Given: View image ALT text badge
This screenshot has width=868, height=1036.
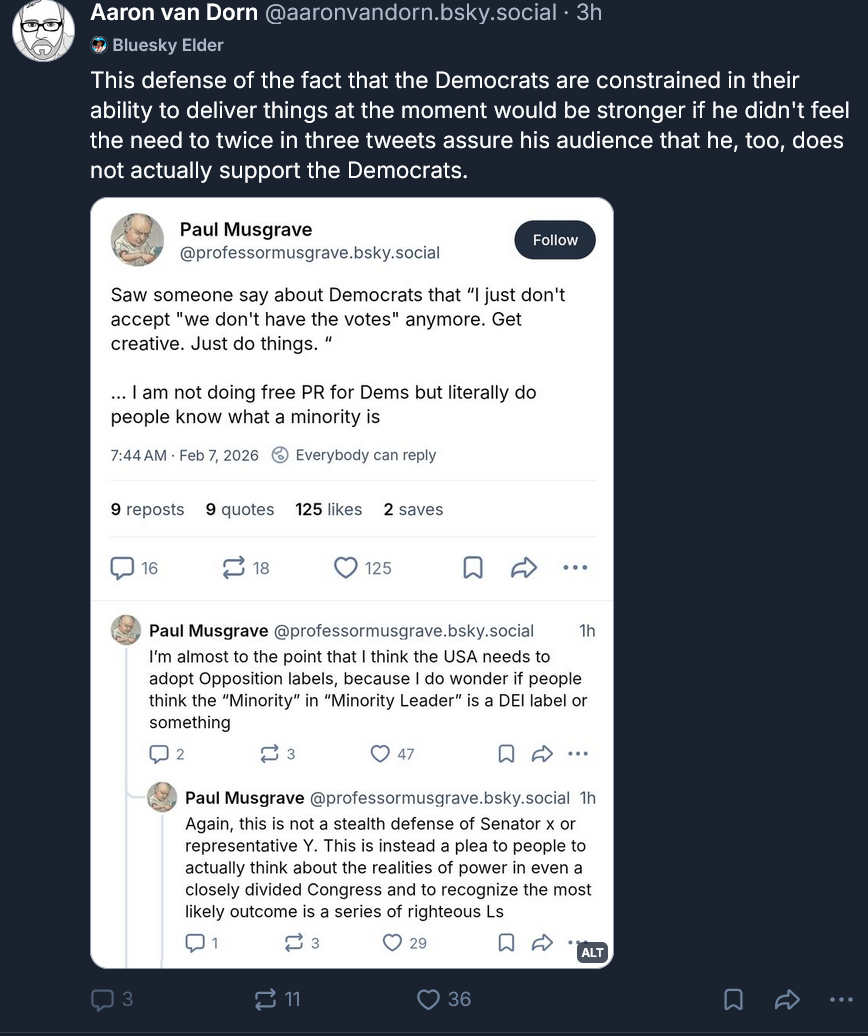Looking at the screenshot, I should click(x=592, y=952).
